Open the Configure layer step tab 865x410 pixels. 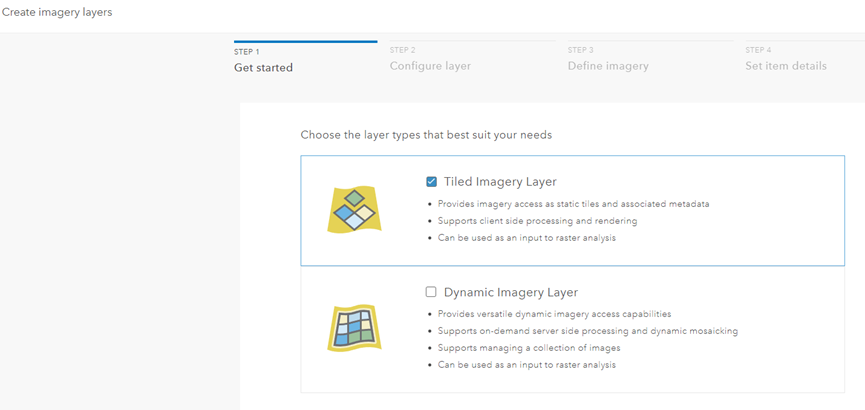click(430, 66)
